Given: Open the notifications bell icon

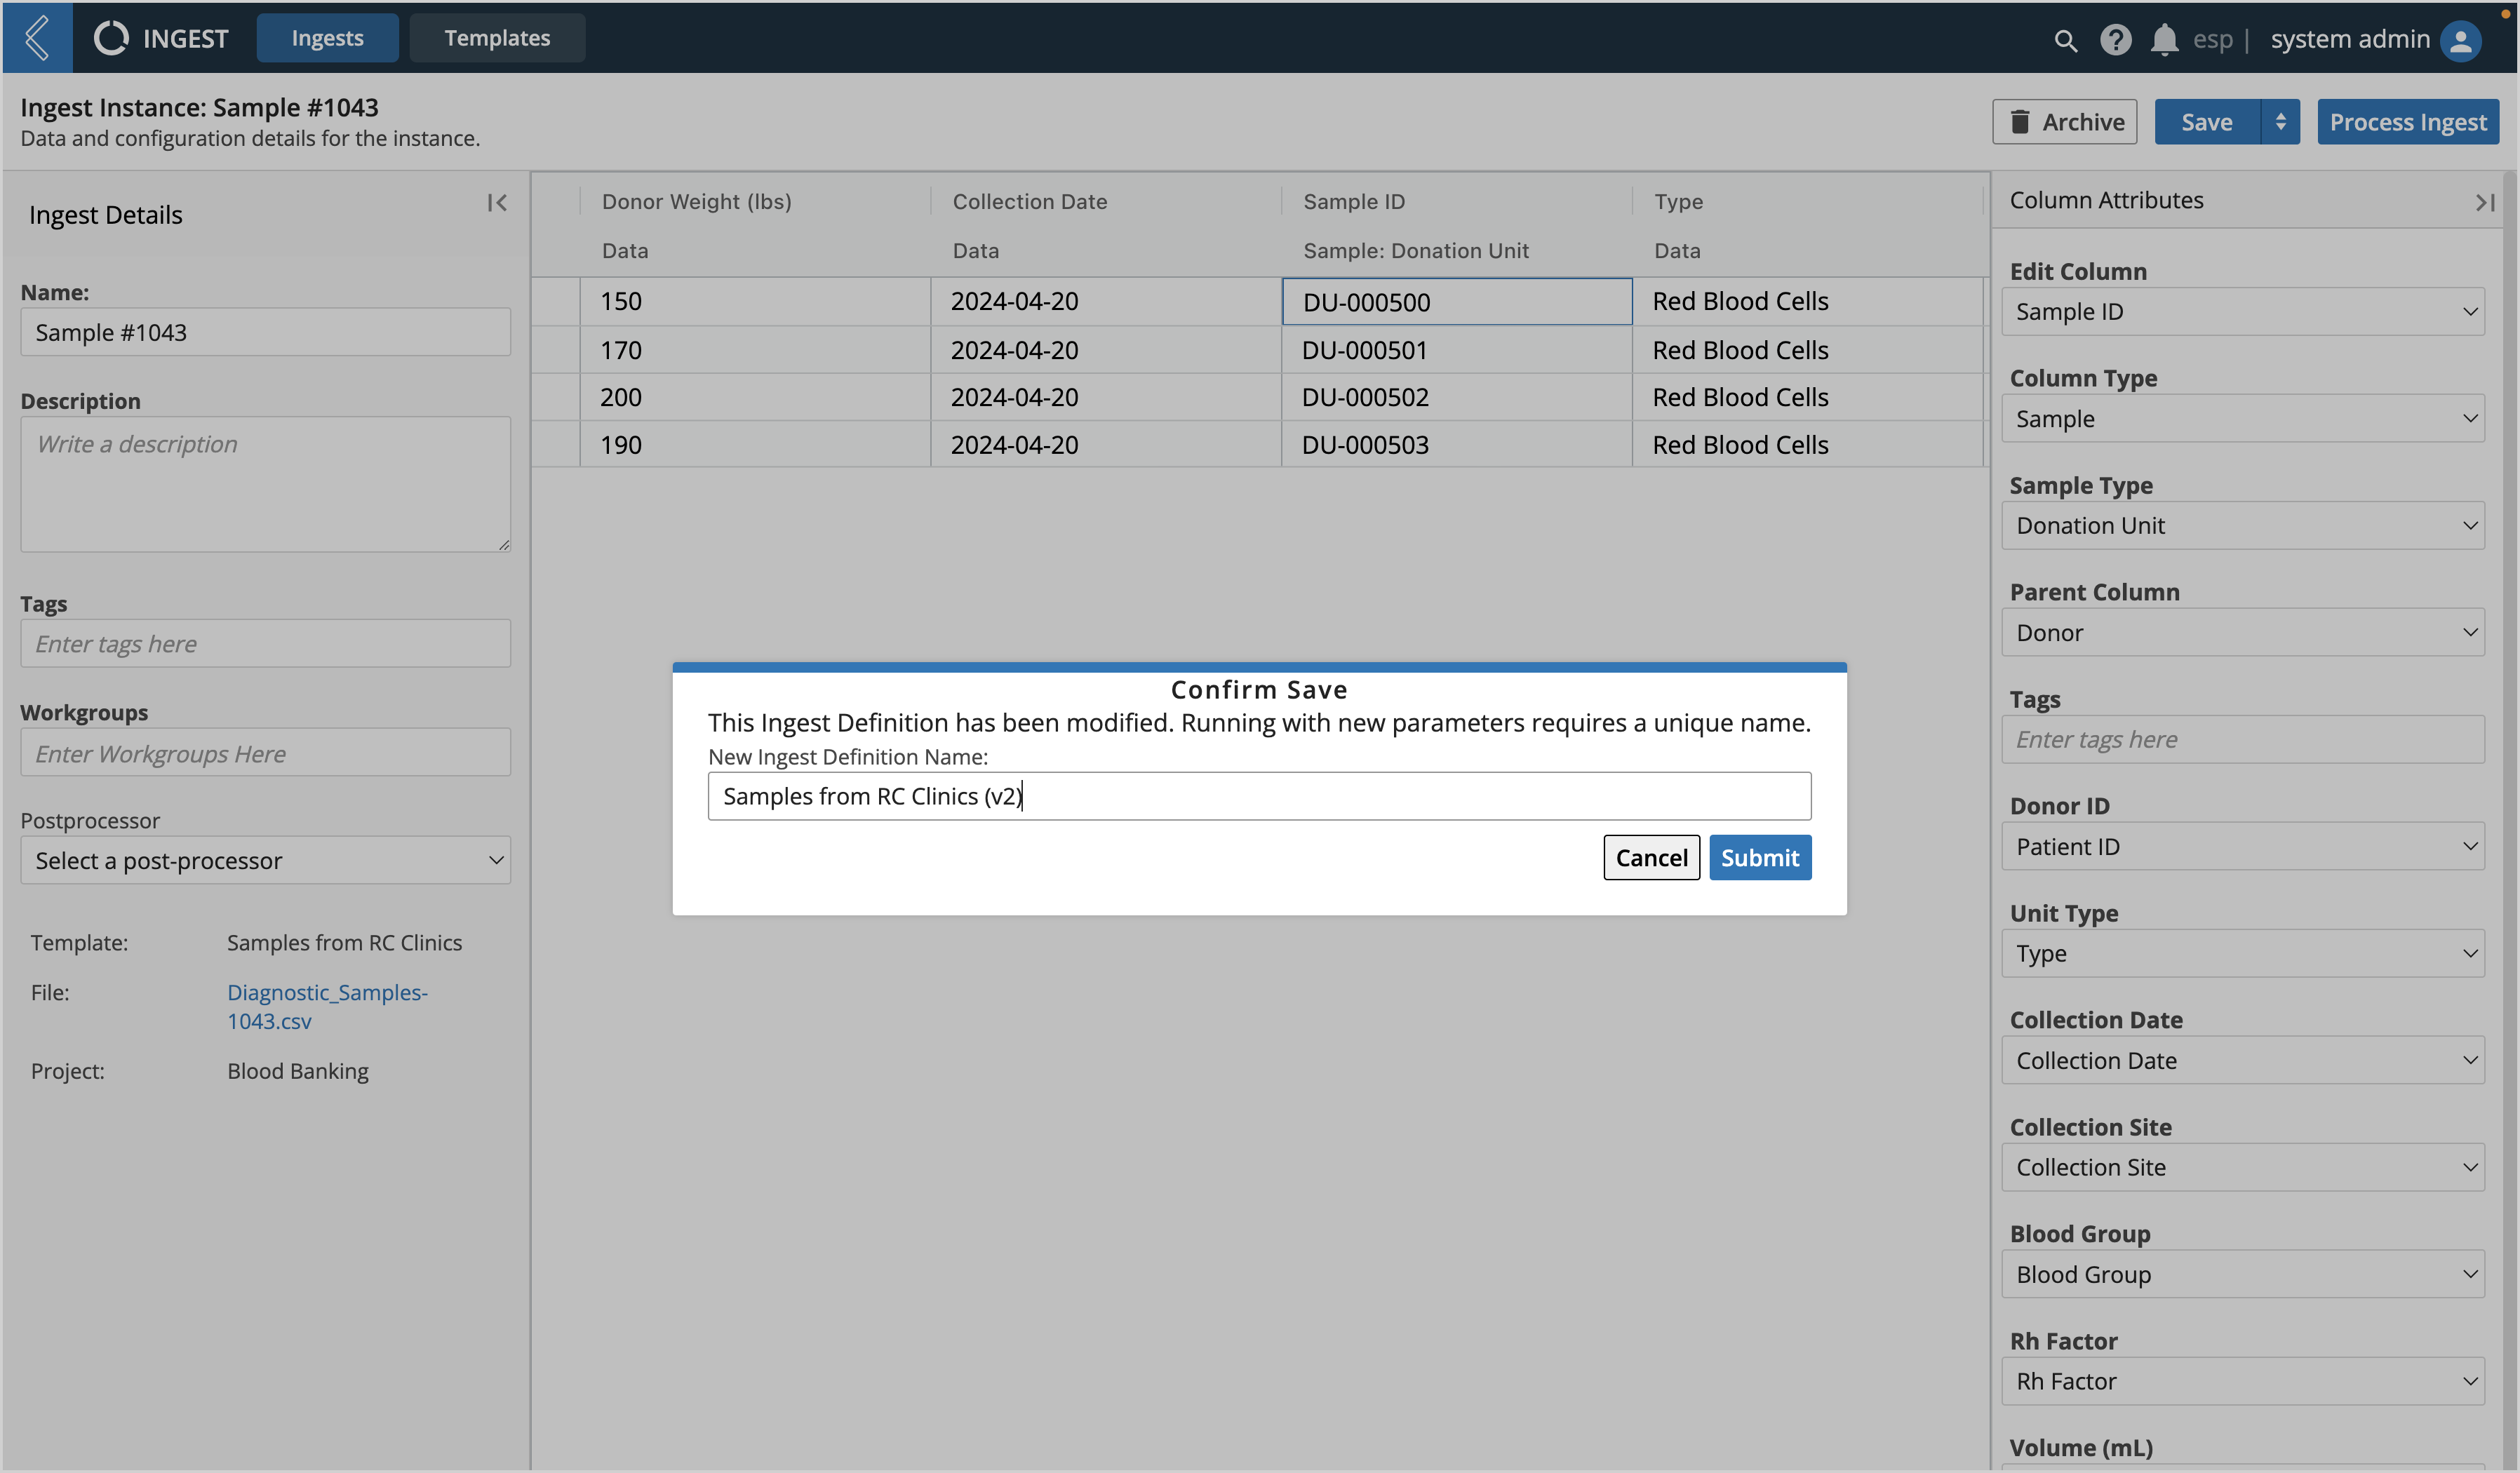Looking at the screenshot, I should pyautogui.click(x=2164, y=40).
